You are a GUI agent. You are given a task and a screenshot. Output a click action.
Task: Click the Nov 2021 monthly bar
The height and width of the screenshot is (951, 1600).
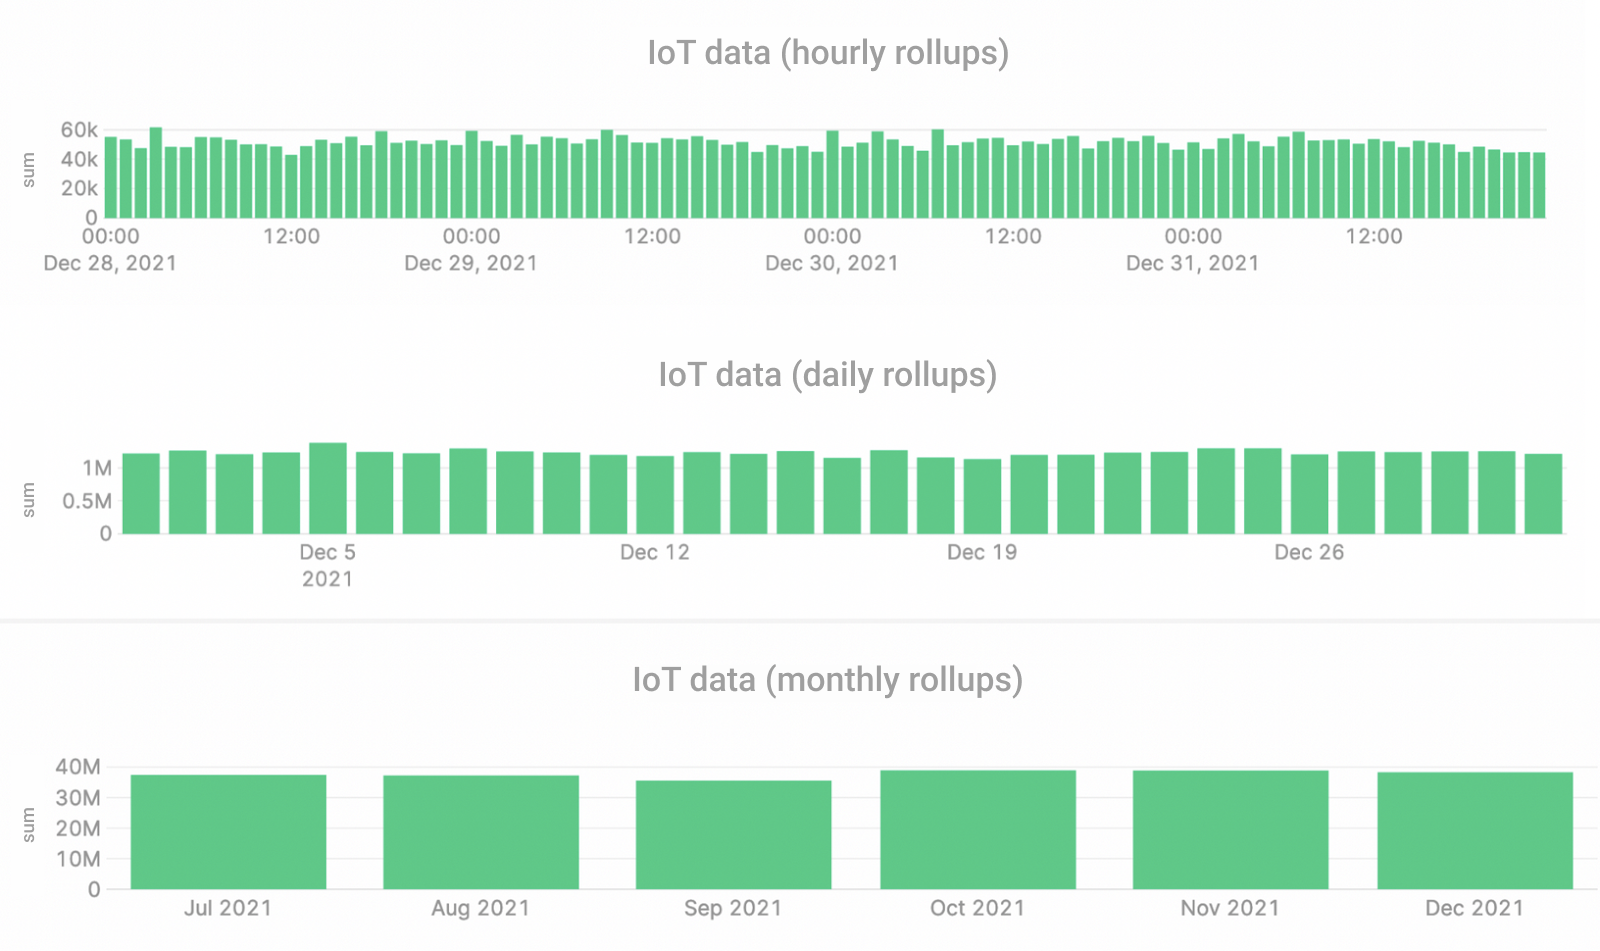click(x=1230, y=830)
